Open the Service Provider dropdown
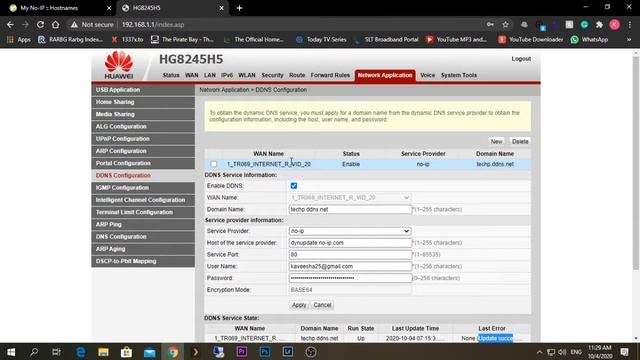The height and width of the screenshot is (360, 640). click(x=350, y=231)
